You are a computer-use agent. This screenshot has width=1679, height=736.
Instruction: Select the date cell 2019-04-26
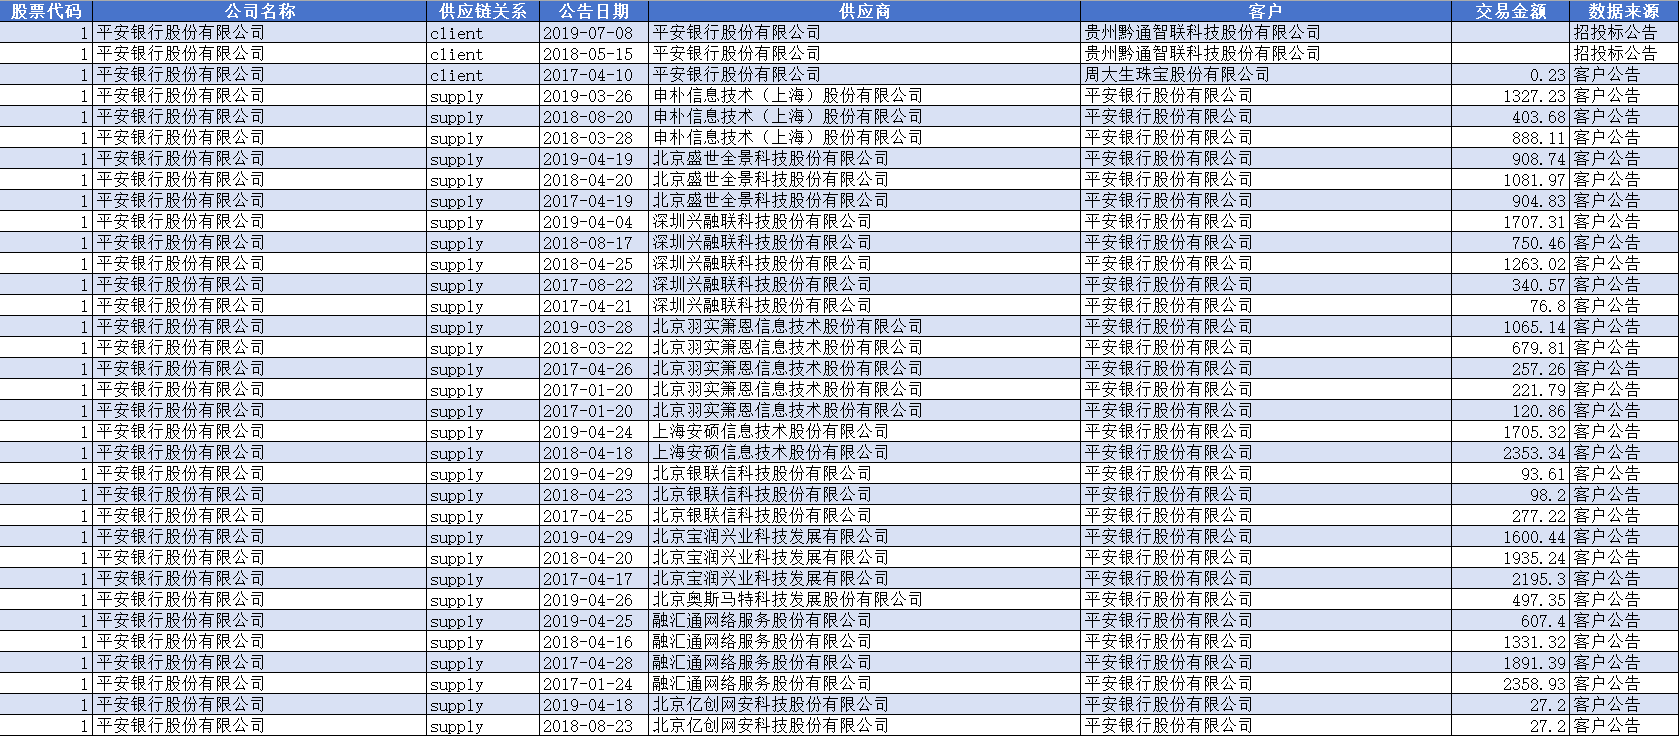pos(588,600)
